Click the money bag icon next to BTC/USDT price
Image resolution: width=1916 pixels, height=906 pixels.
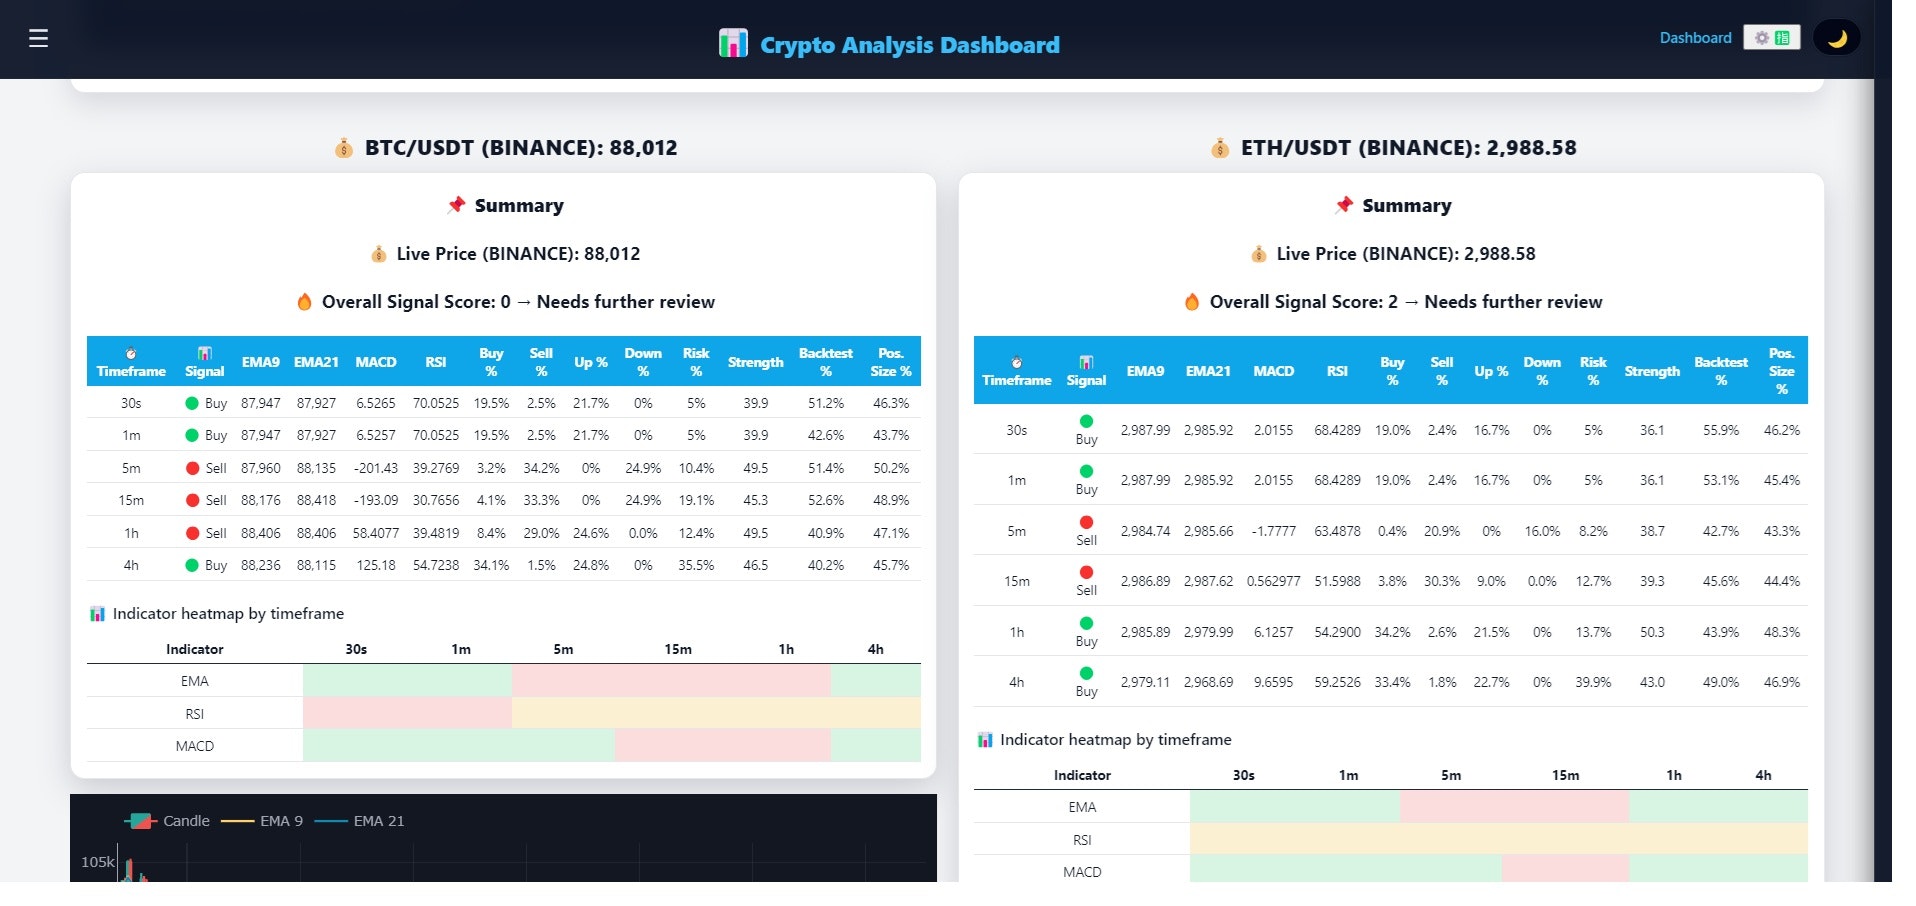pyautogui.click(x=343, y=148)
